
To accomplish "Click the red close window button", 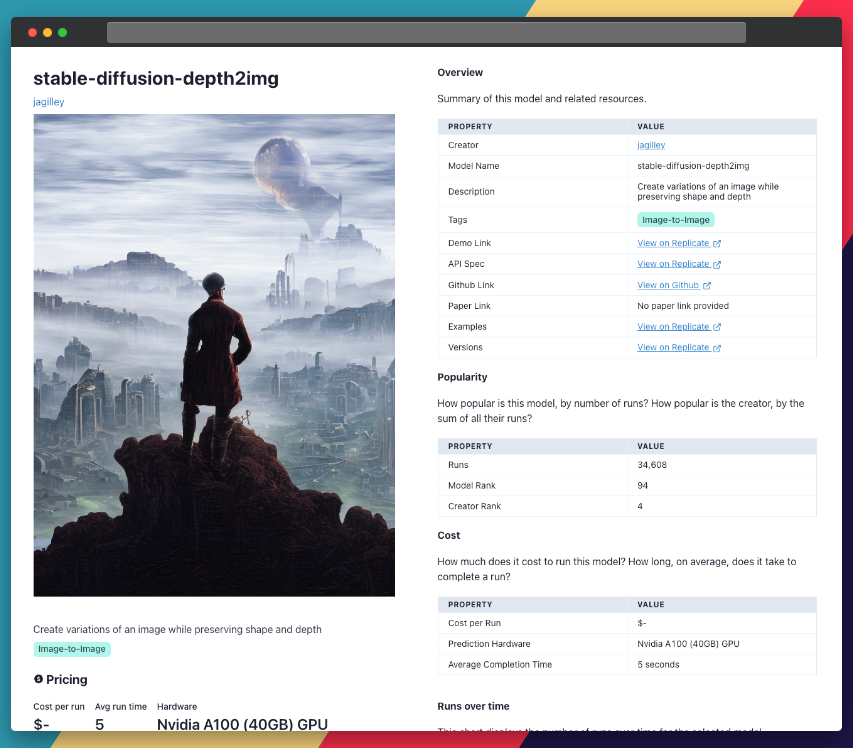I will coord(33,33).
